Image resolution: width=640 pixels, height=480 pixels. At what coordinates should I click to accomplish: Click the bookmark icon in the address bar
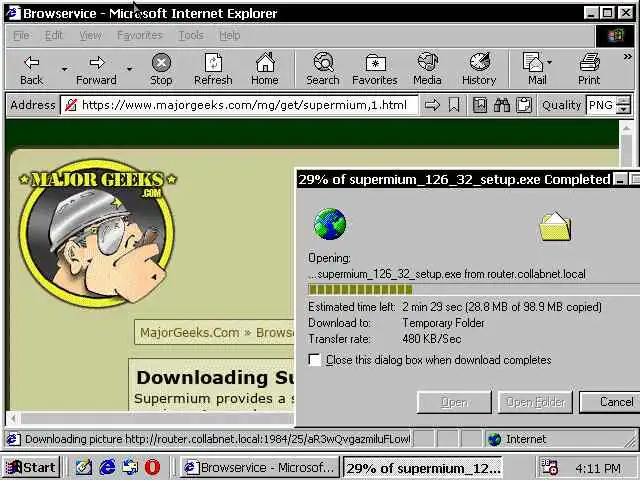pos(454,105)
